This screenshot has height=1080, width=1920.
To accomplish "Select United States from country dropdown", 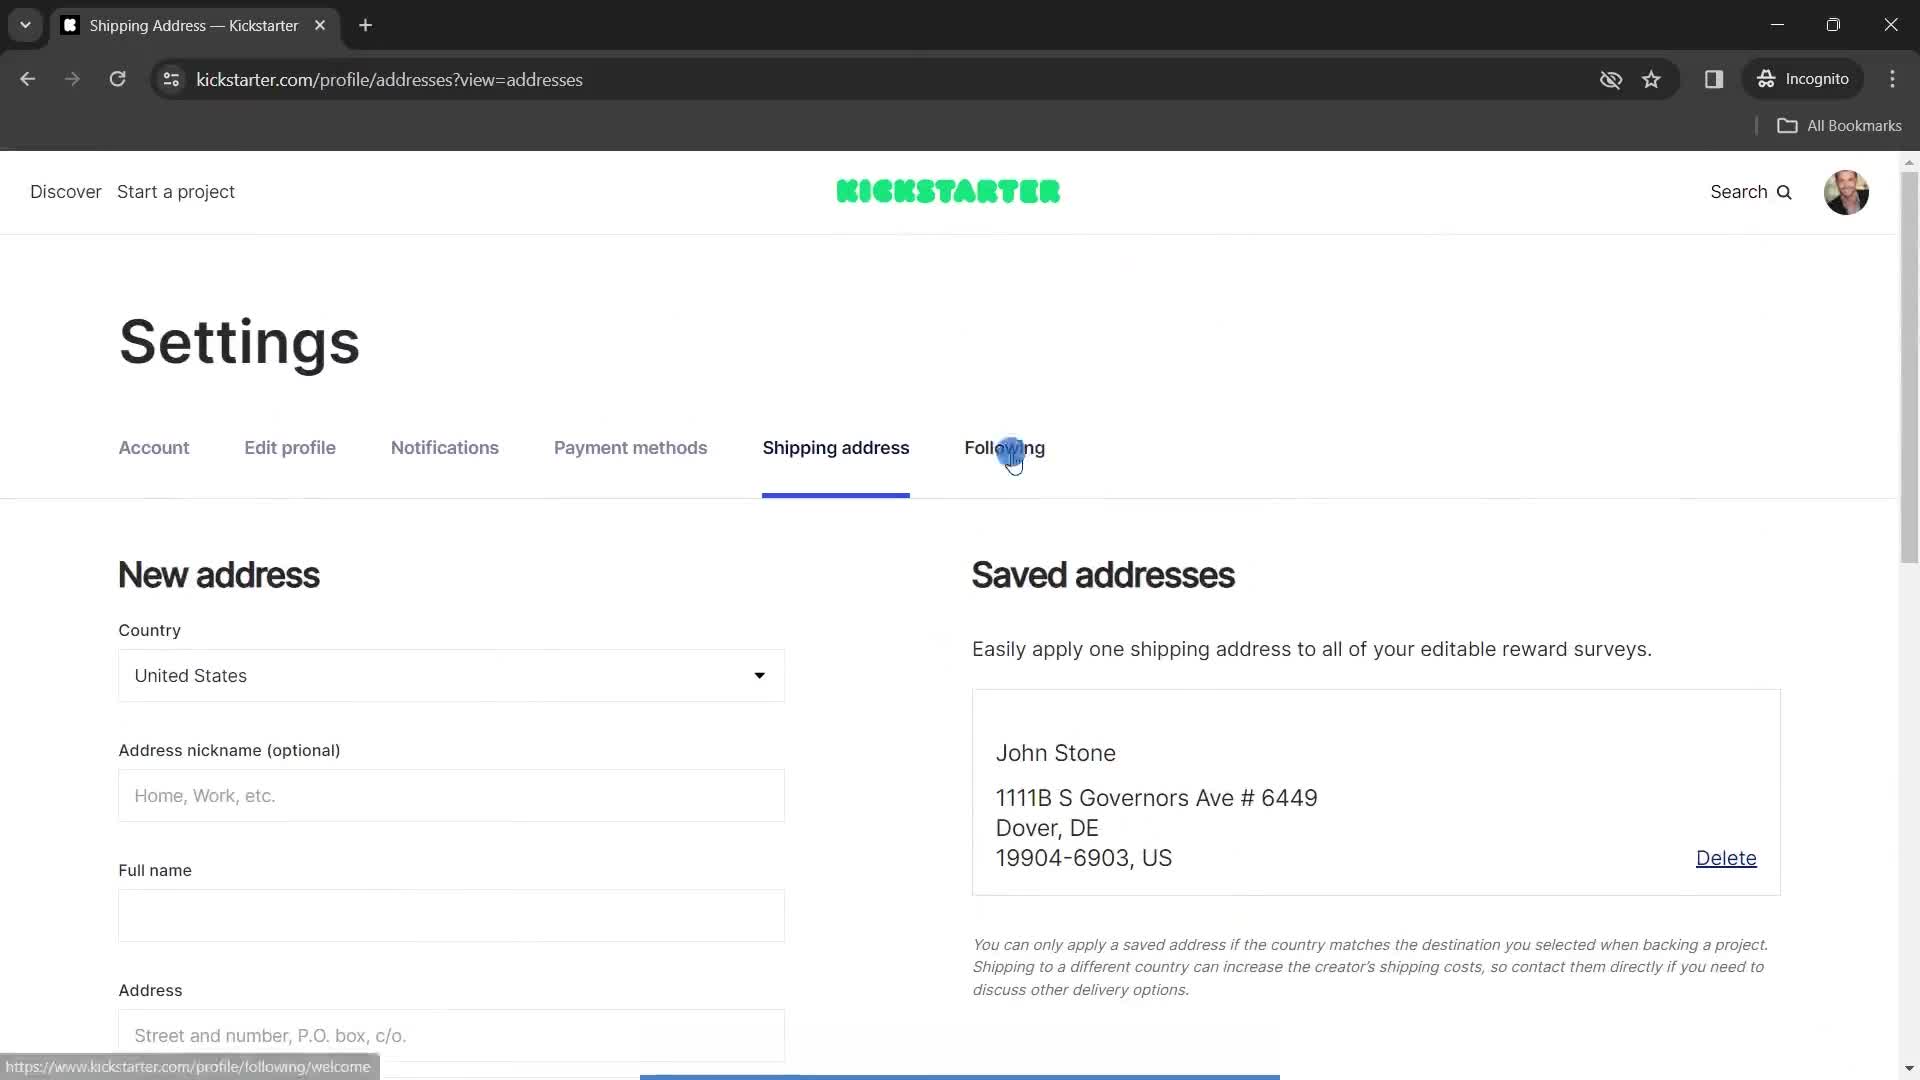I will tap(454, 674).
